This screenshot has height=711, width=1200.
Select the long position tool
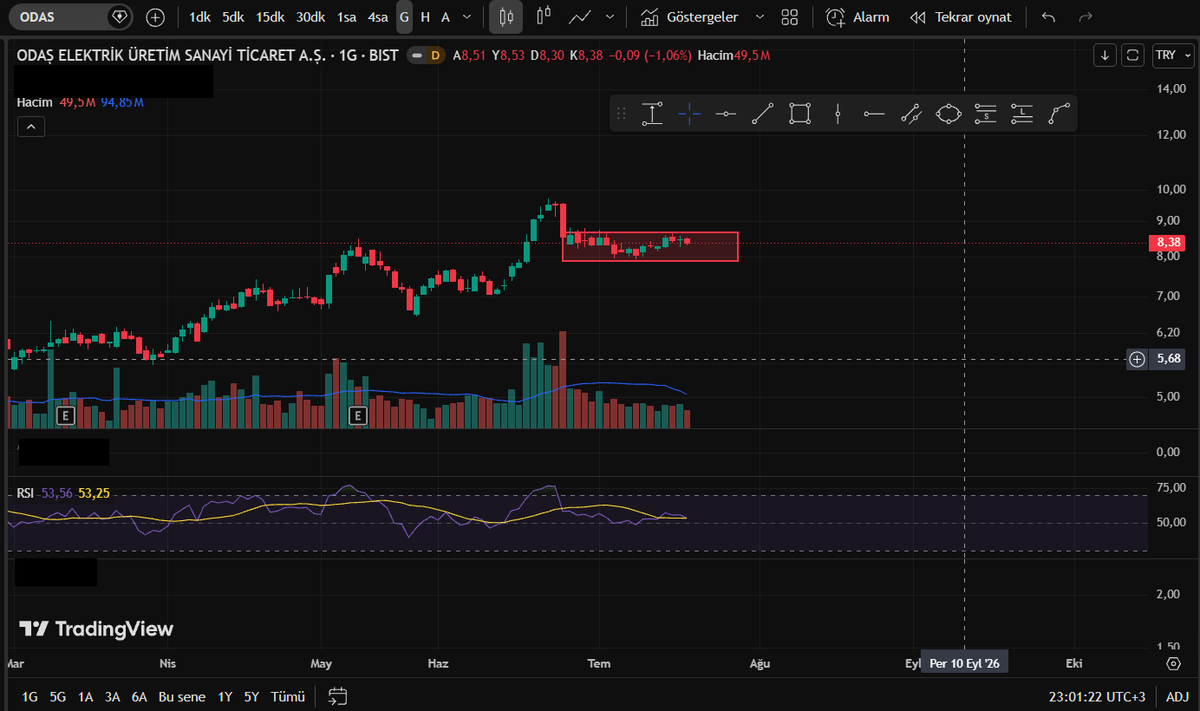[1021, 114]
